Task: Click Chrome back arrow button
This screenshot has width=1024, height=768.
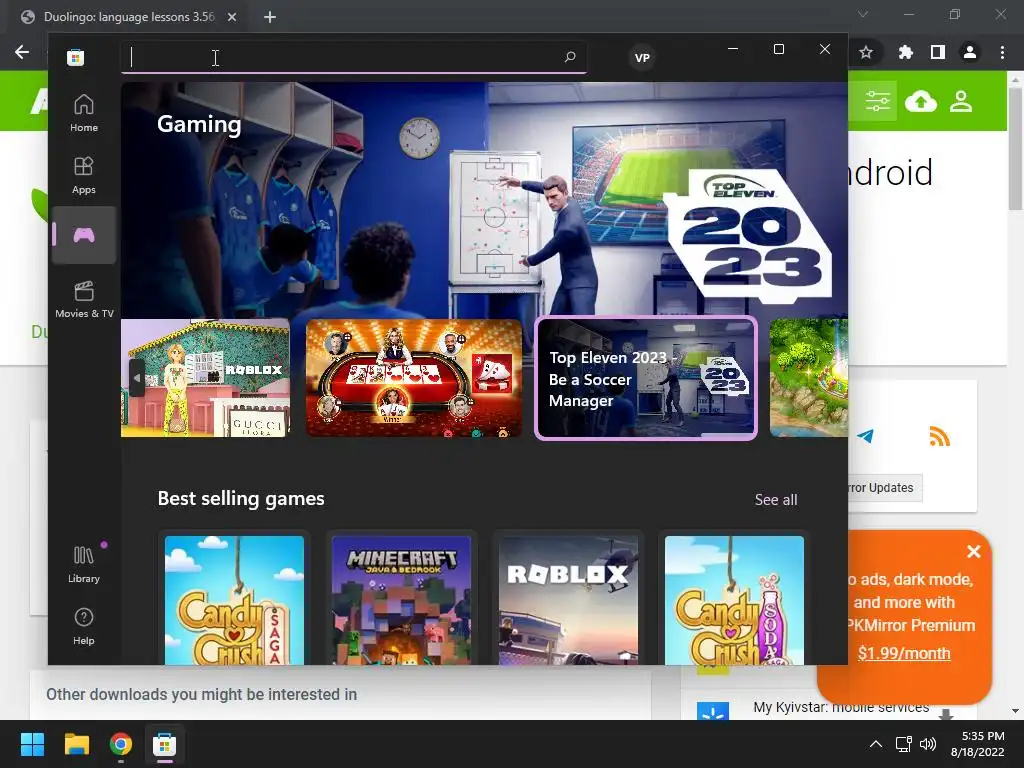Action: [22, 52]
